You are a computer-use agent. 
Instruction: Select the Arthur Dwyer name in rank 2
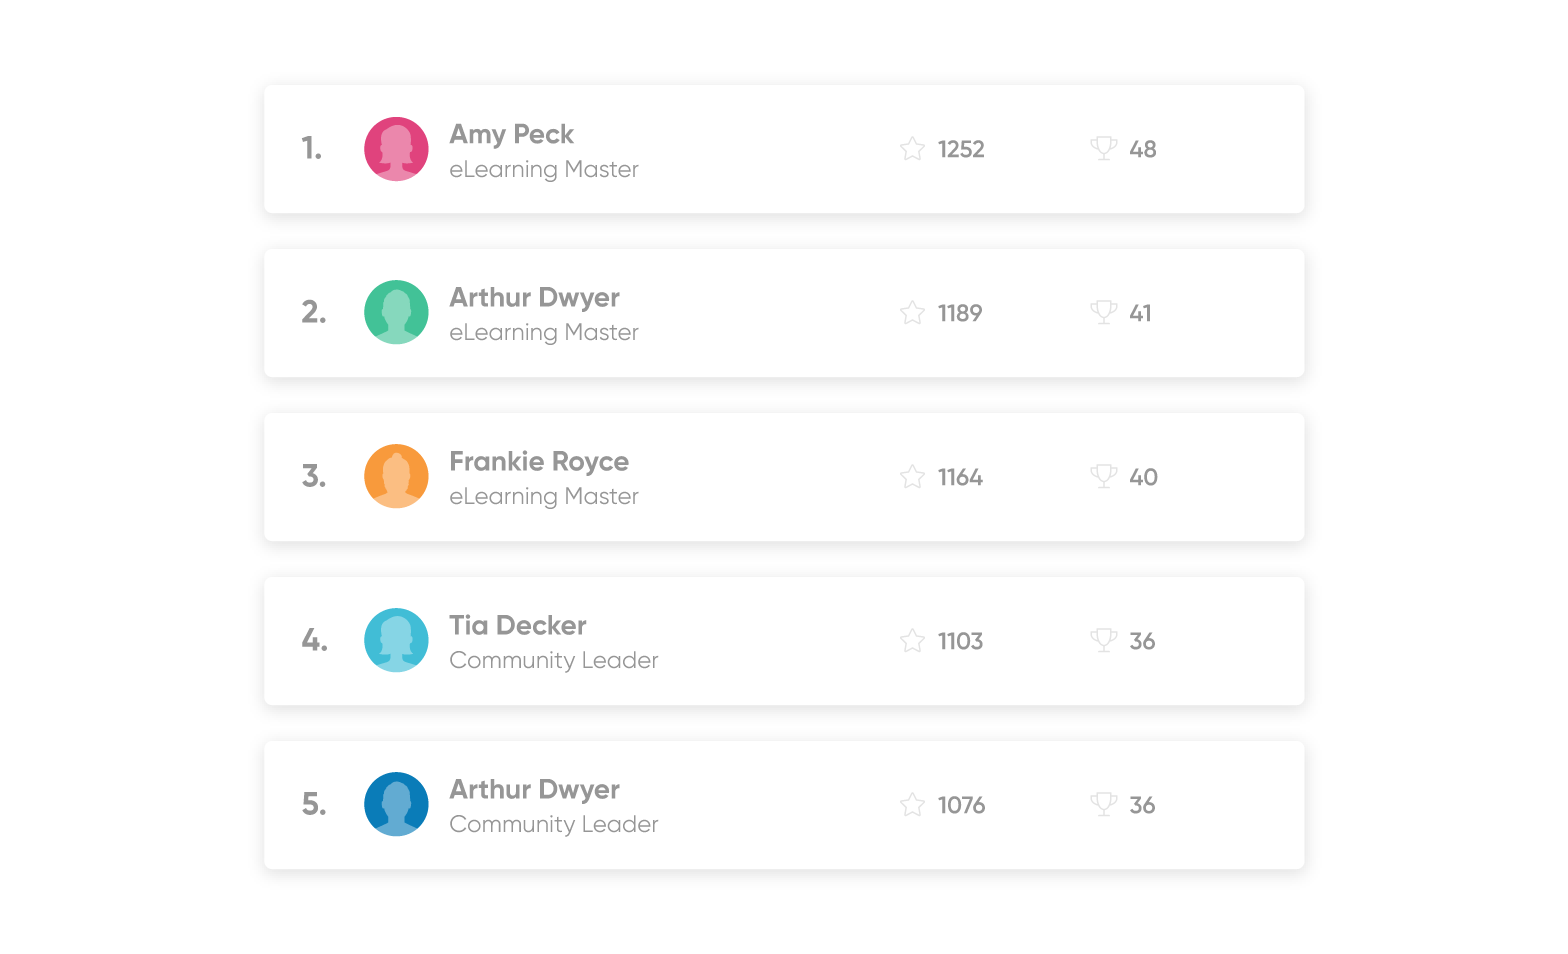(x=534, y=298)
